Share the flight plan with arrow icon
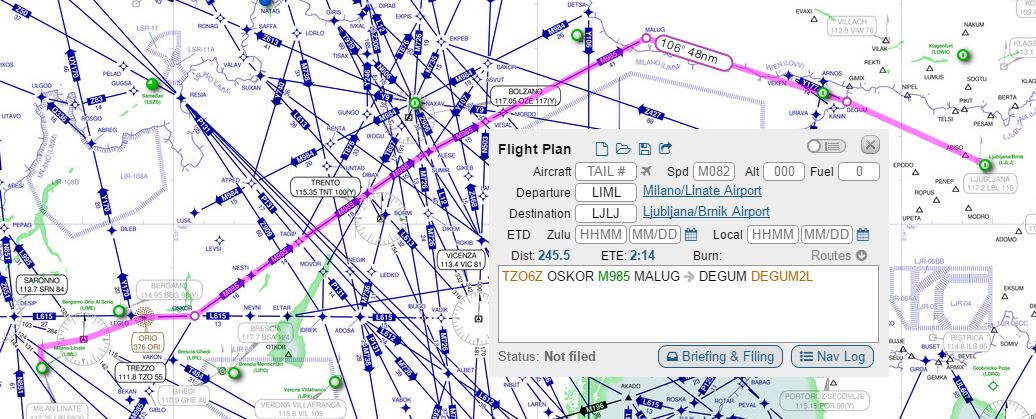This screenshot has height=419, width=1036. [x=666, y=149]
